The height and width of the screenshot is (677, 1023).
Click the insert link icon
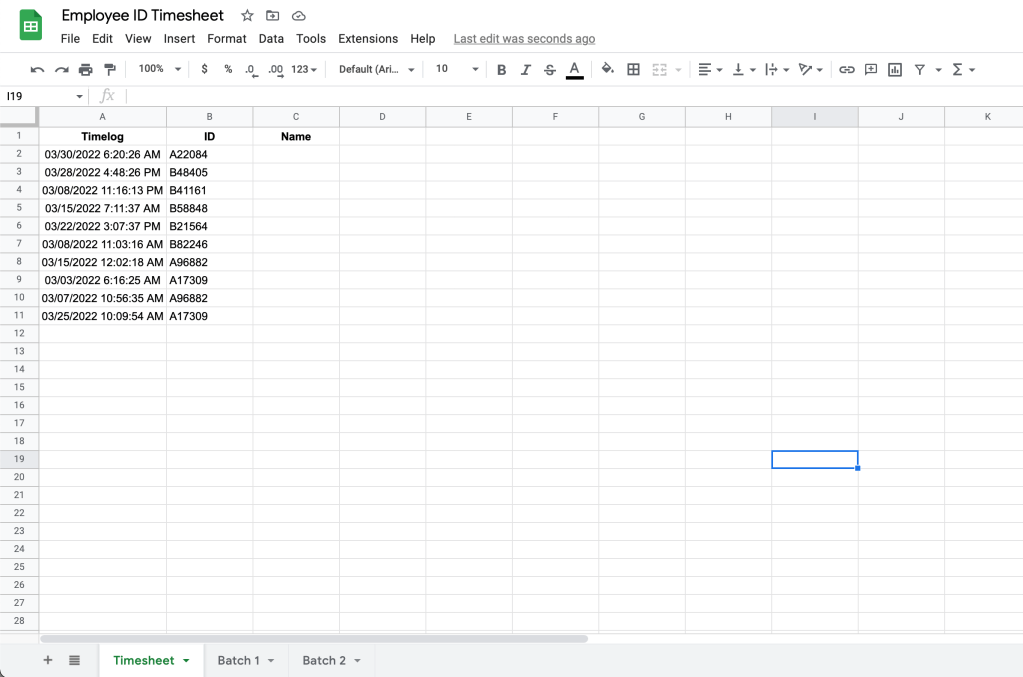tap(847, 69)
